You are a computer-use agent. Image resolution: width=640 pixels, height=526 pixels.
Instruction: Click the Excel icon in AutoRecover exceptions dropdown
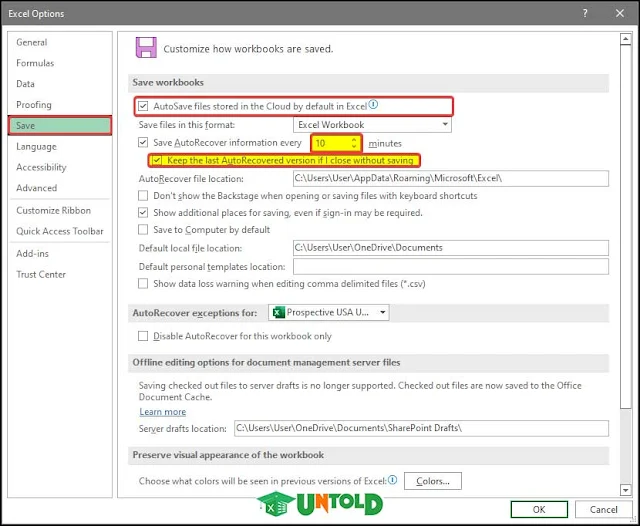point(279,313)
